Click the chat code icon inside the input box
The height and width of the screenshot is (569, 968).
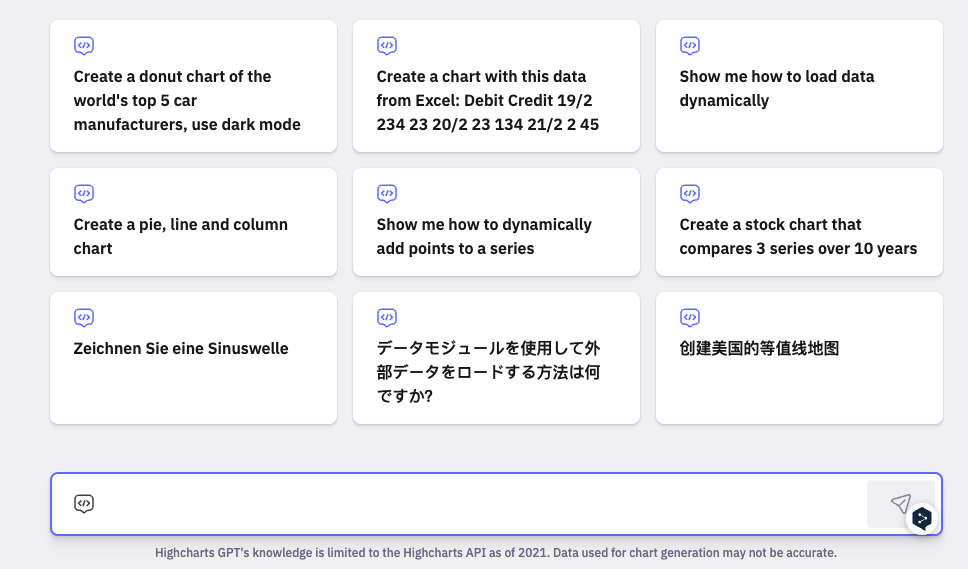(x=84, y=503)
